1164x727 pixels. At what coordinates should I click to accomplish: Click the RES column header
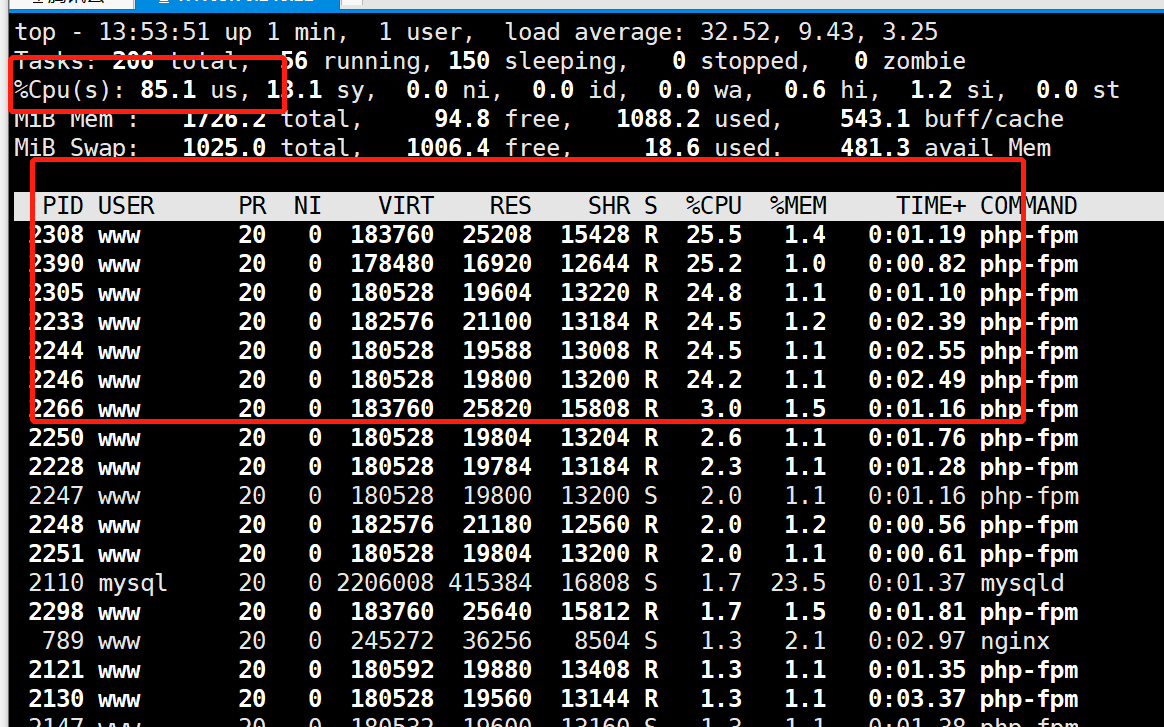(510, 206)
